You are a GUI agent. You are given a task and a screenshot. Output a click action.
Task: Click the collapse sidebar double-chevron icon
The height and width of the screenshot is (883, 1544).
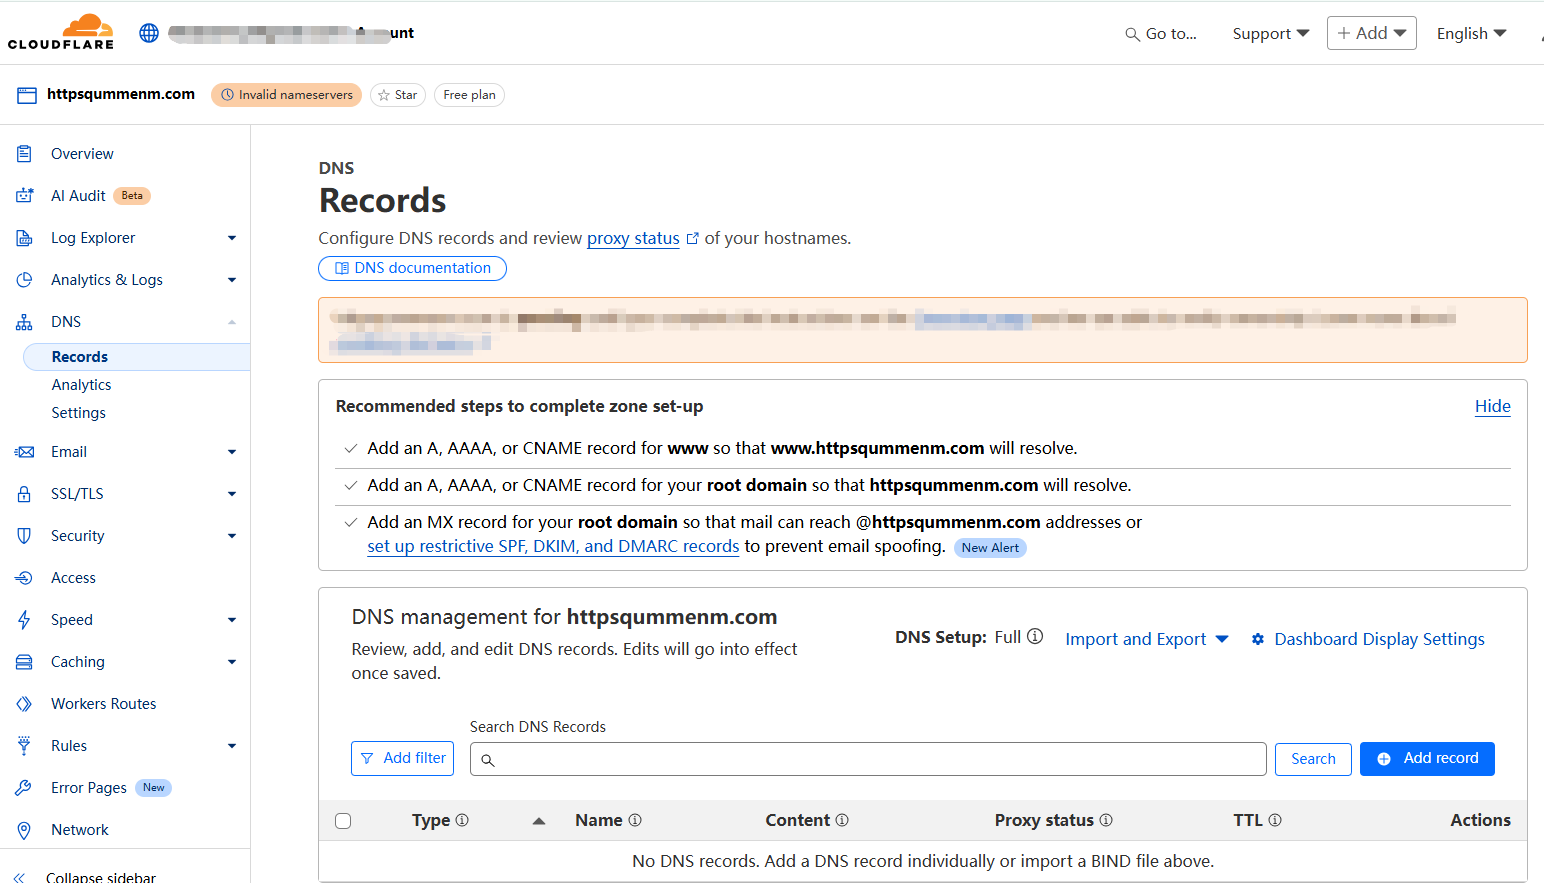(x=19, y=877)
